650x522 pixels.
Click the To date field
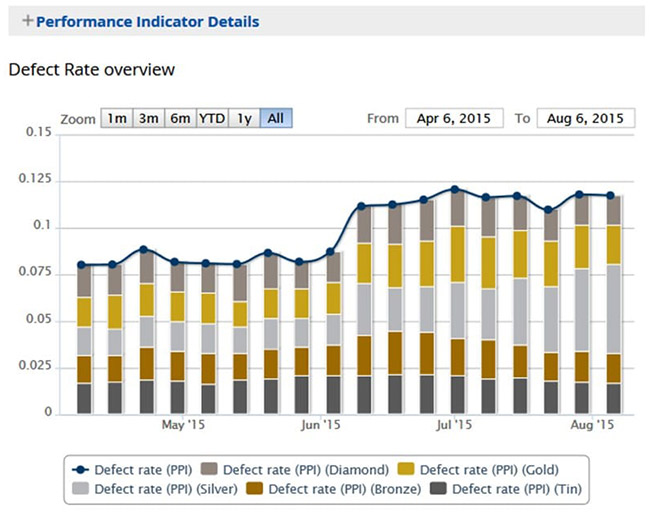[585, 118]
